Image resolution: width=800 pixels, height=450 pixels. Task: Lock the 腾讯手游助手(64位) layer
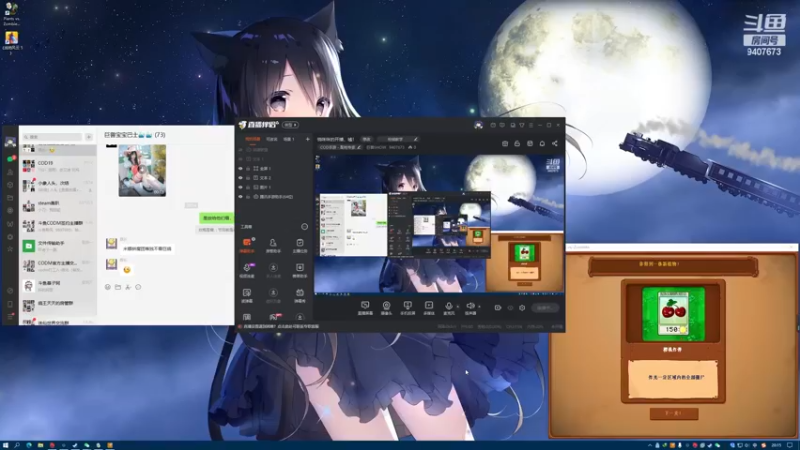pos(248,196)
